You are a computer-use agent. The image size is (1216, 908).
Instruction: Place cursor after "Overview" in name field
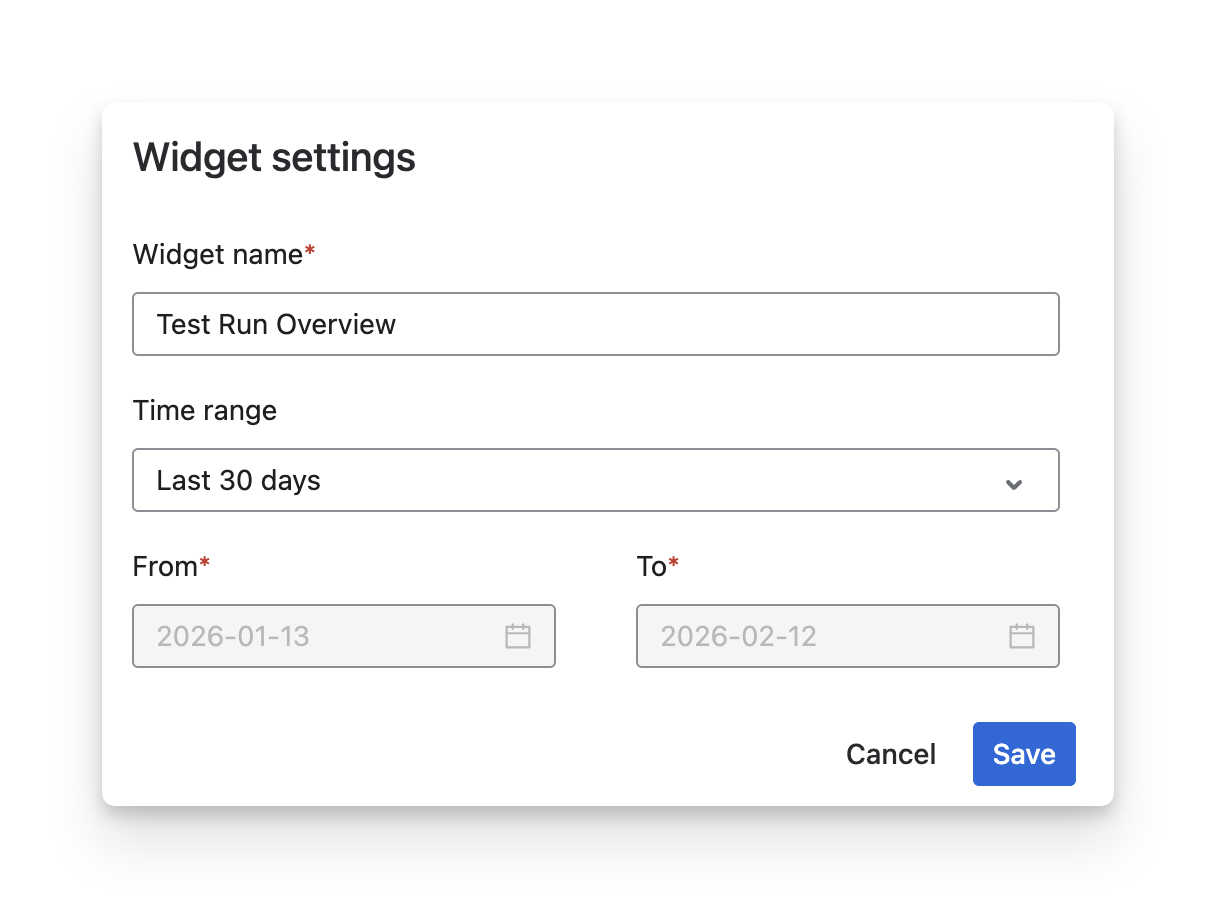[x=398, y=324]
